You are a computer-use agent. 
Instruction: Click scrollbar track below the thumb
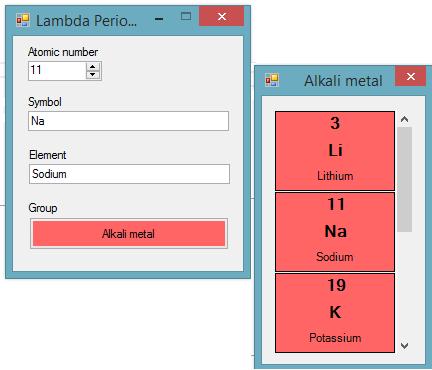(x=405, y=285)
